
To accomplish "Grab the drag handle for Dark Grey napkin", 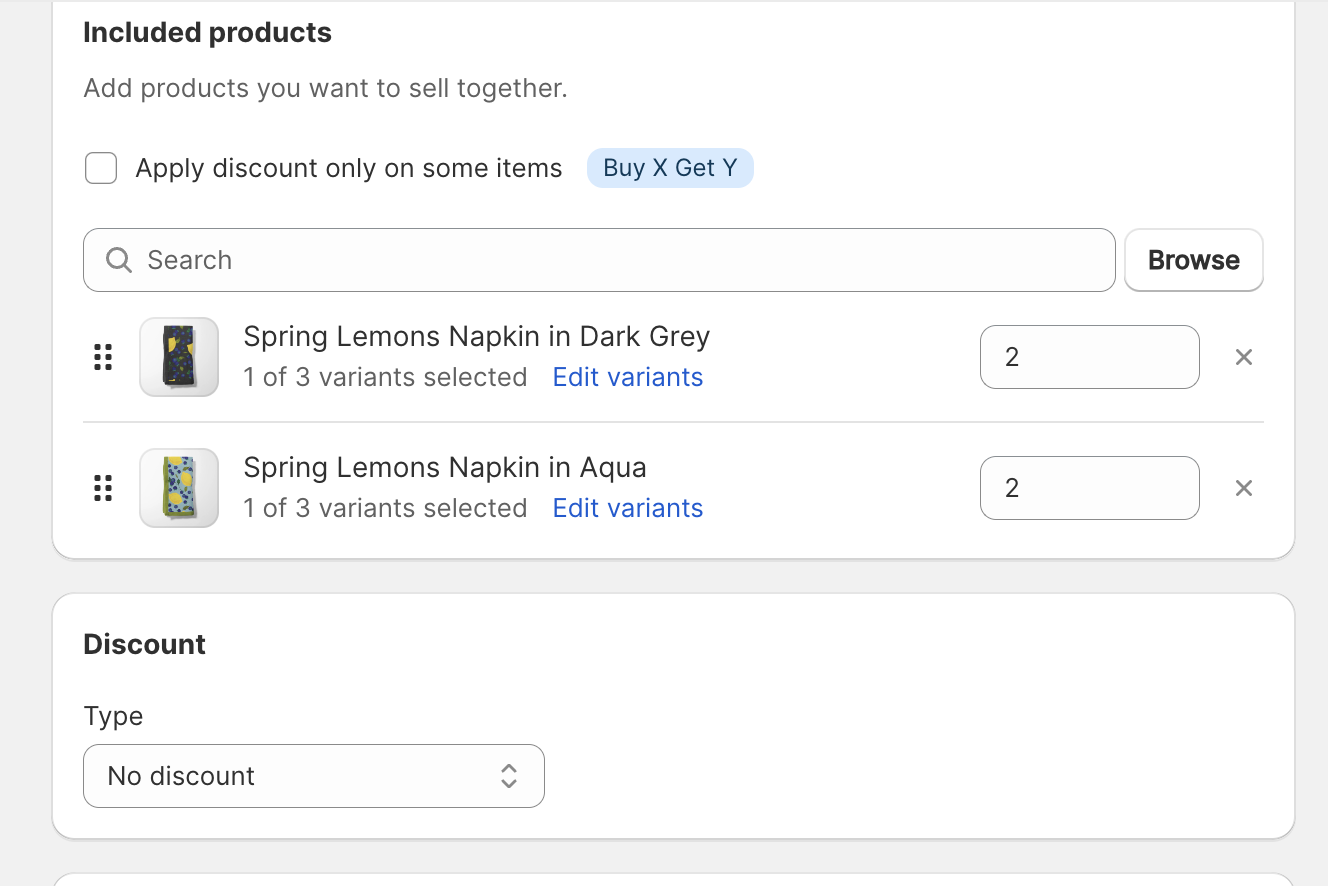I will (x=103, y=357).
